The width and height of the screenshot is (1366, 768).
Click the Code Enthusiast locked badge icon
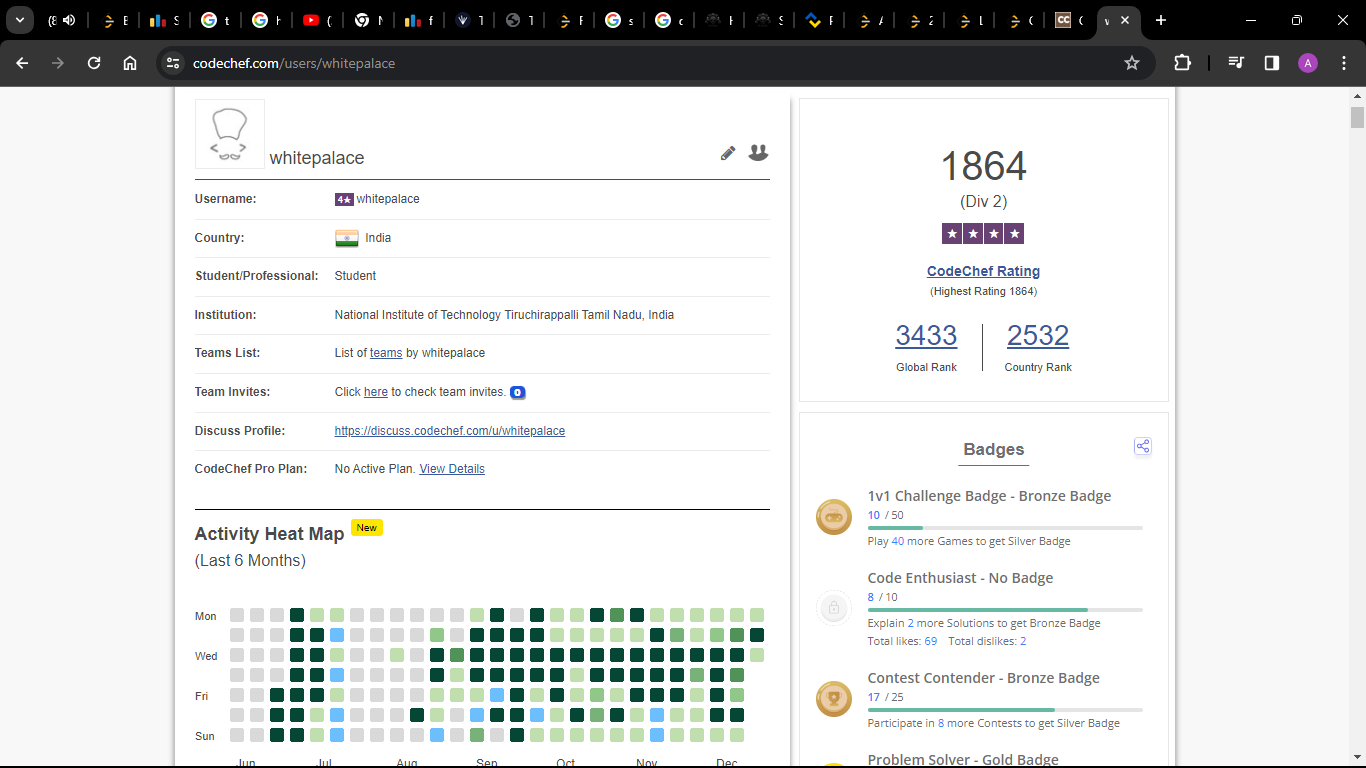(834, 607)
